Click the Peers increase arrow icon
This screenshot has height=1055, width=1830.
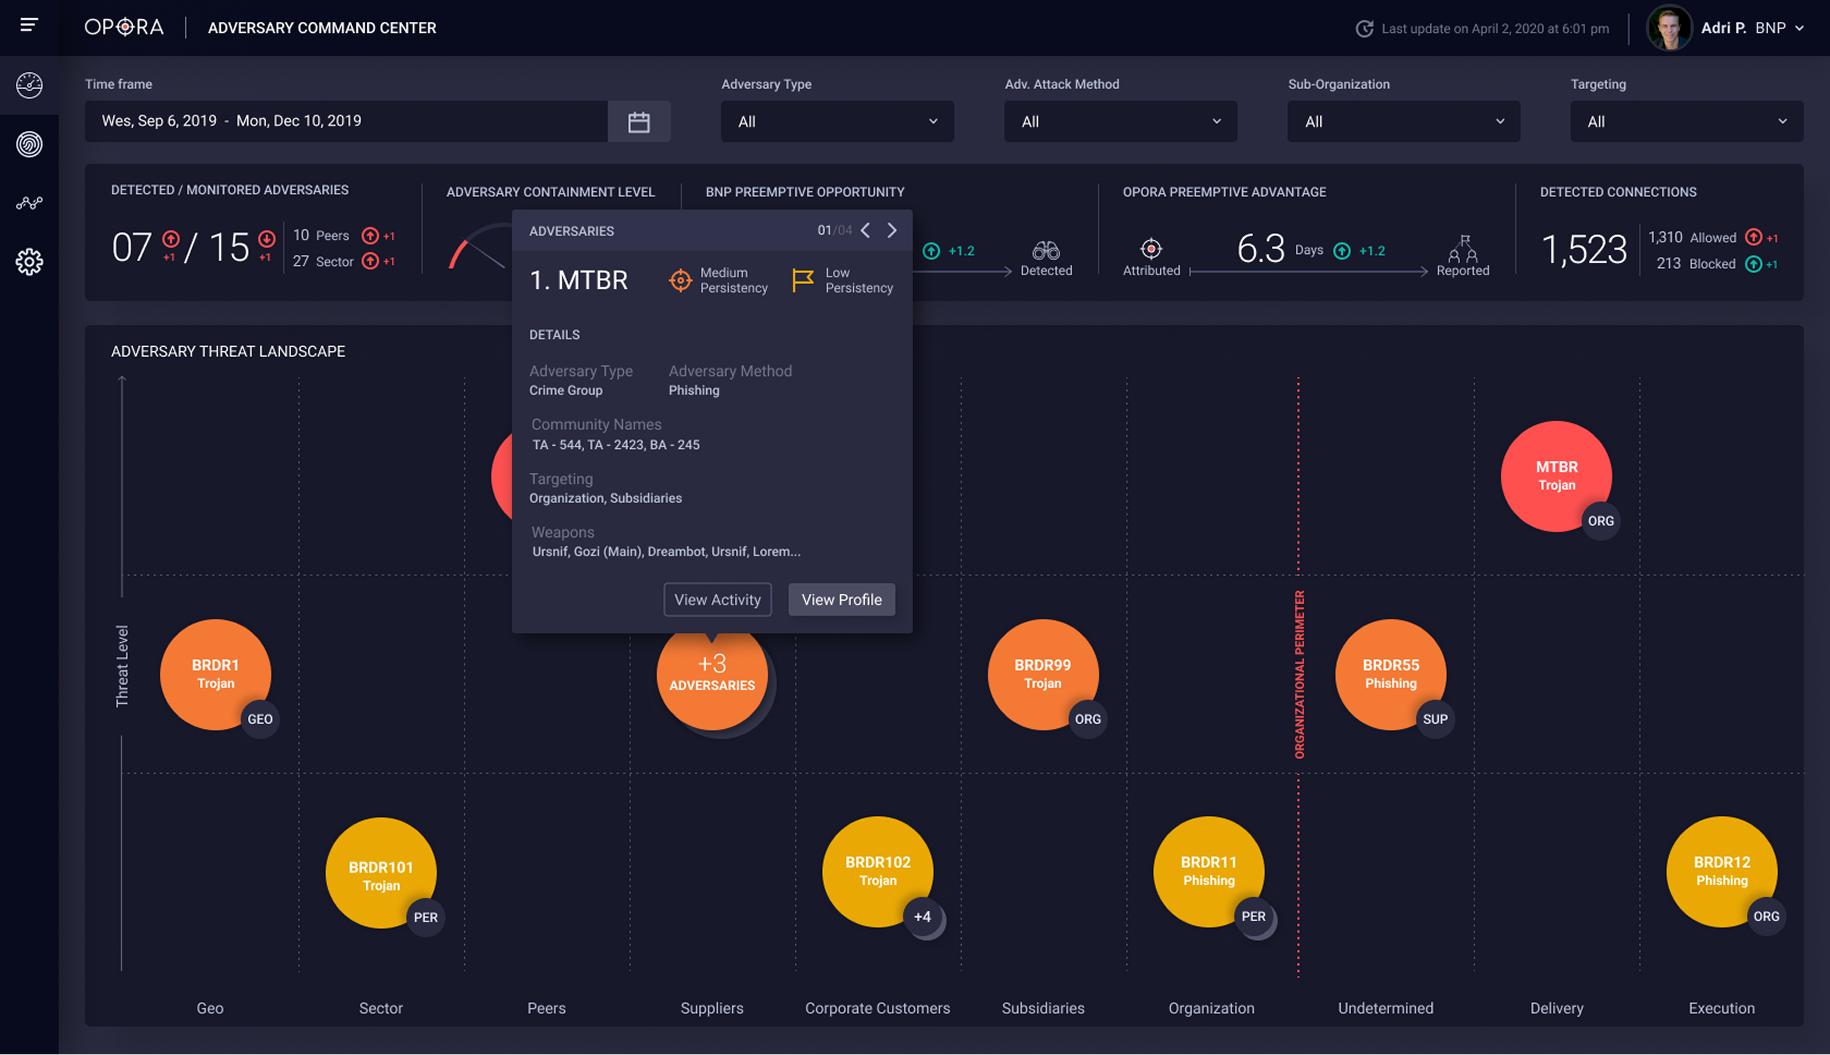(x=370, y=235)
